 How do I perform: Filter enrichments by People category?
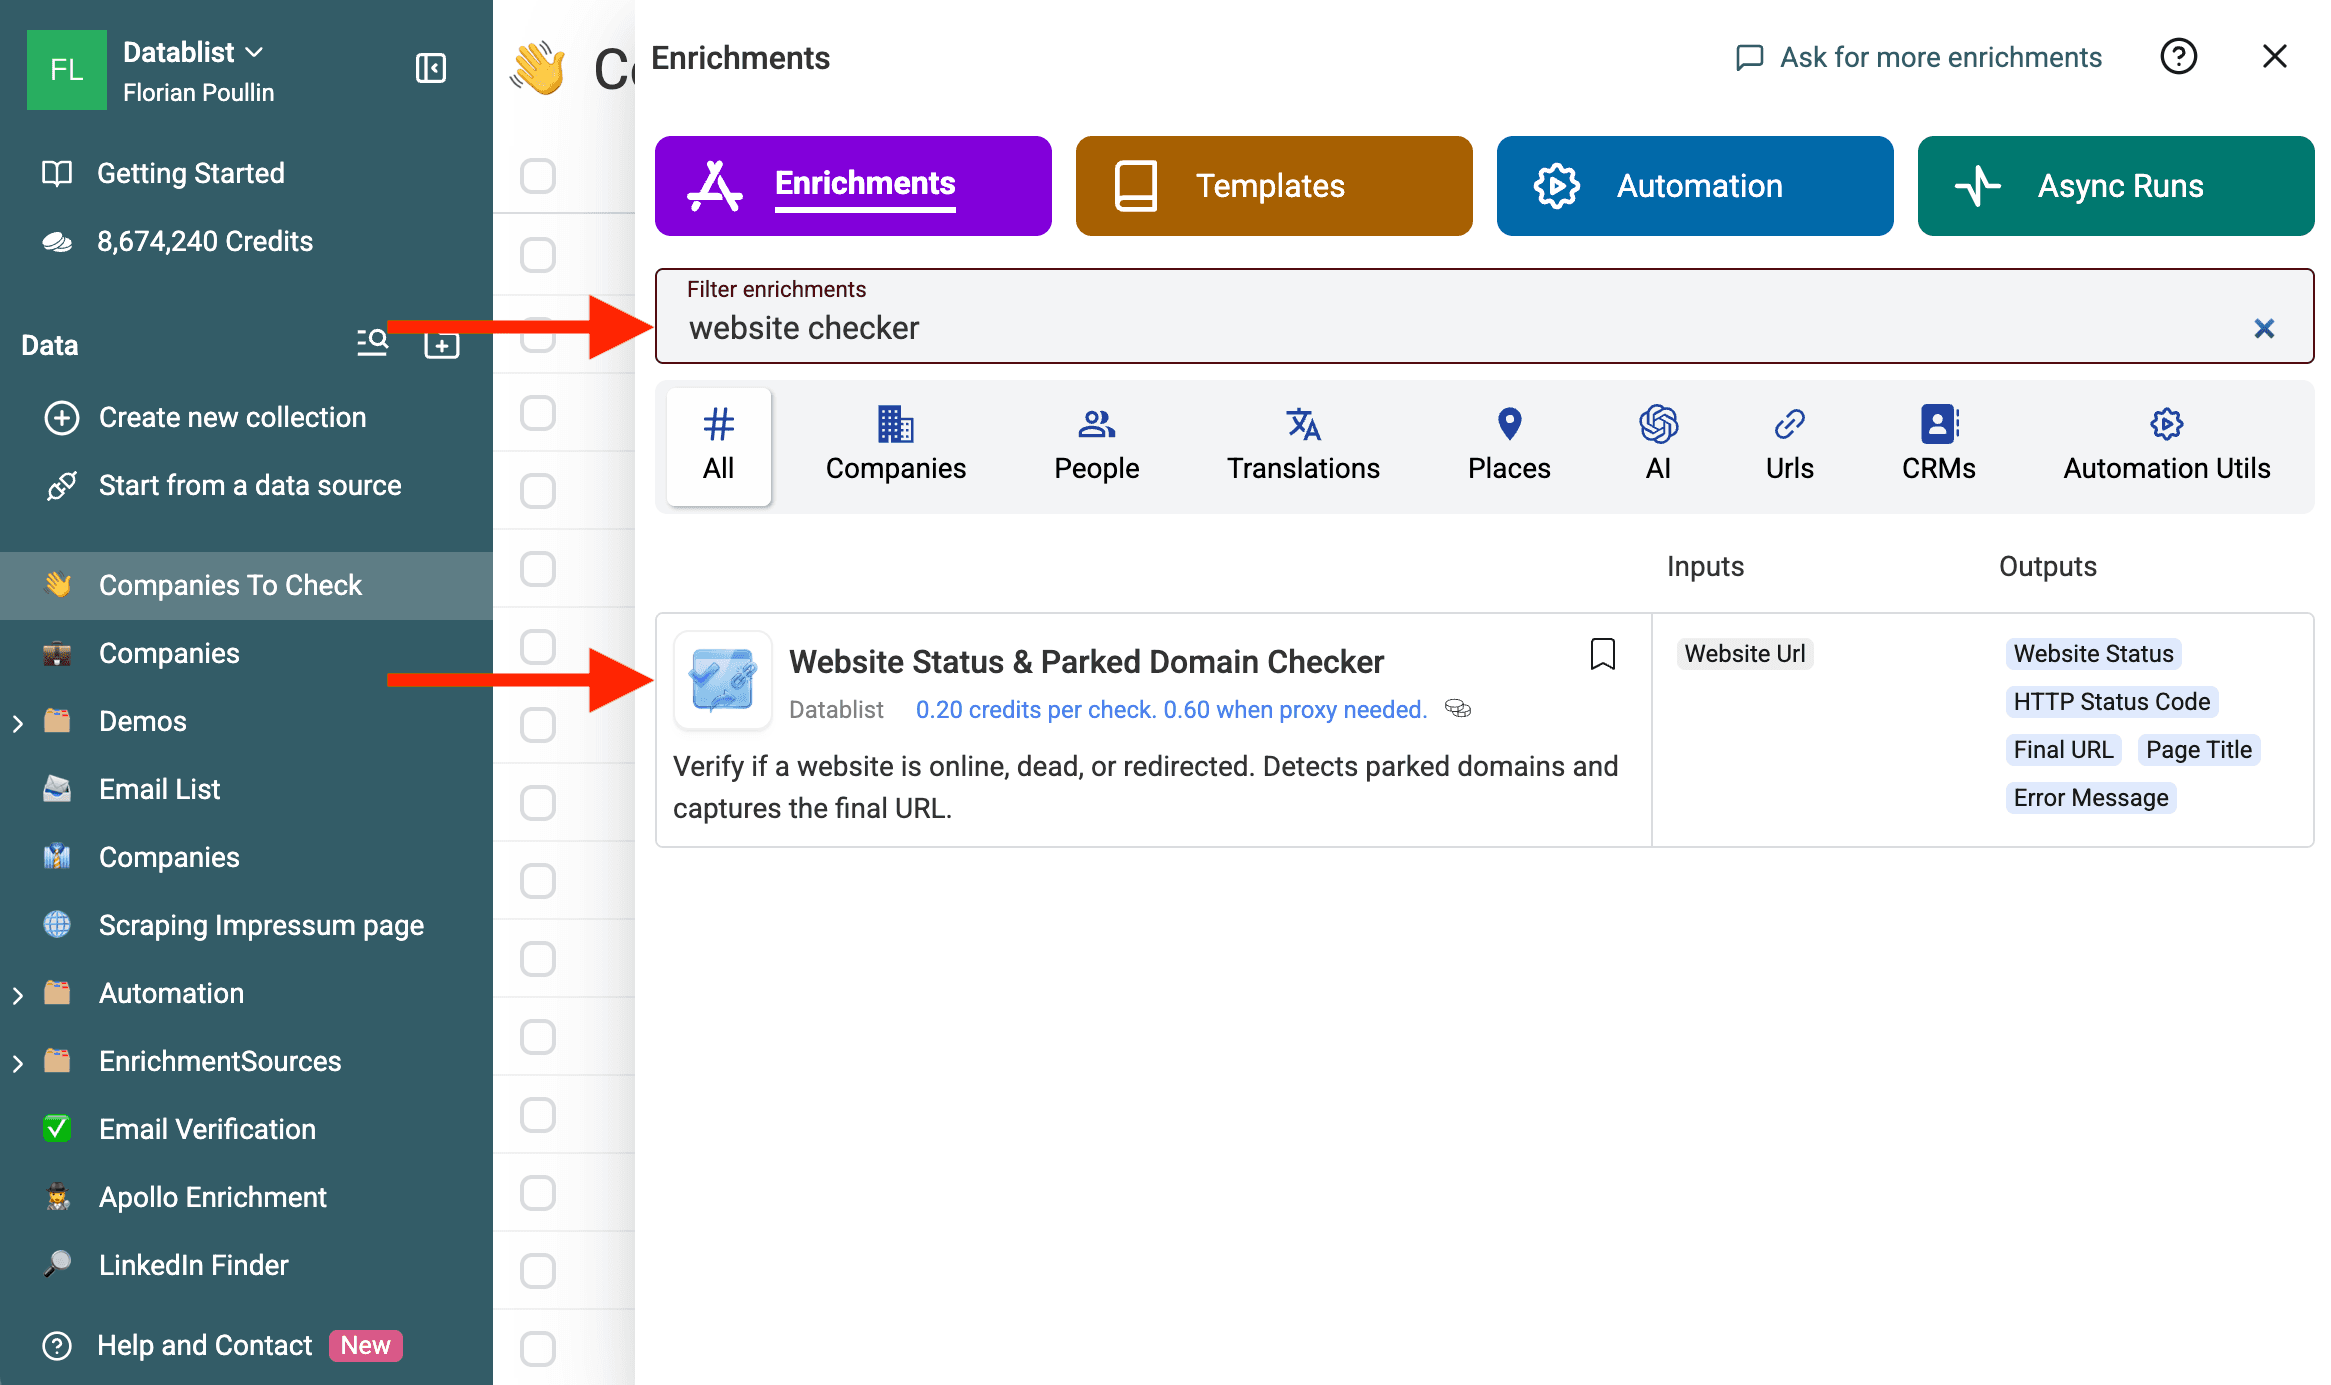[1095, 446]
